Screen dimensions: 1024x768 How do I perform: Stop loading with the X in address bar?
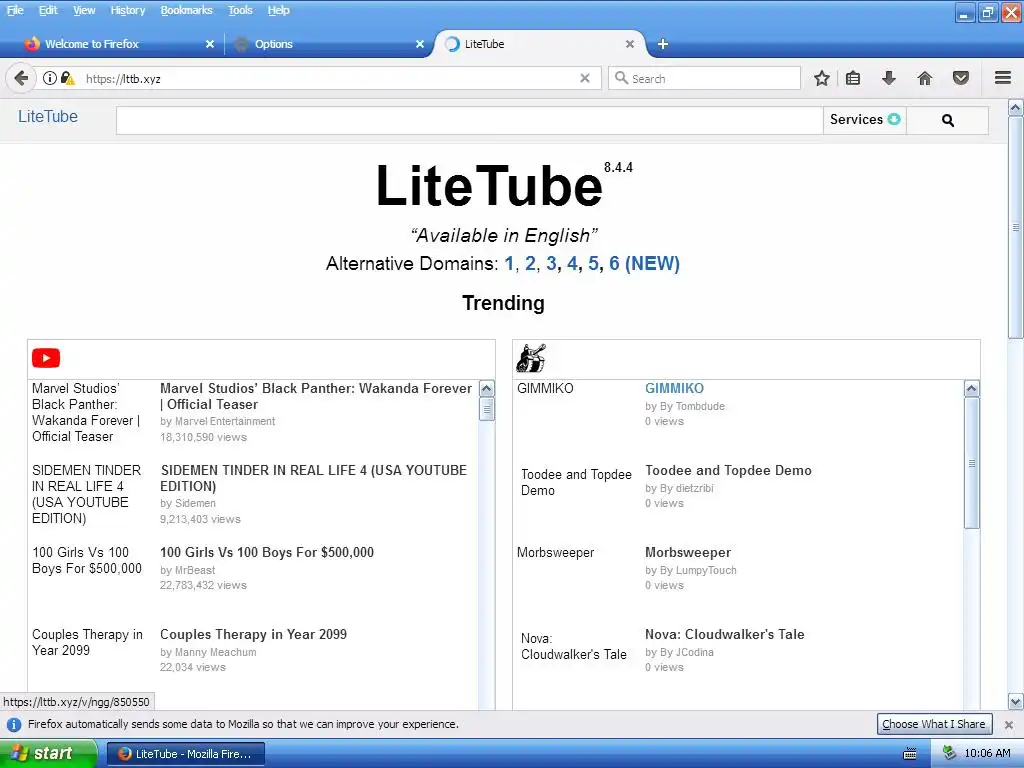coord(584,78)
